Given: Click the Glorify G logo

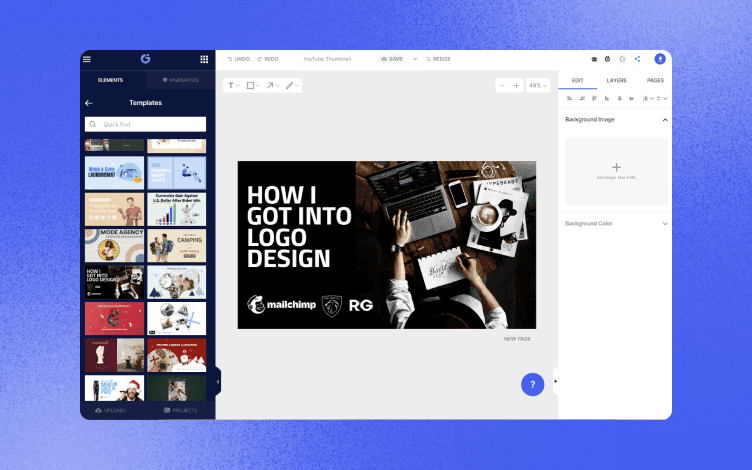Looking at the screenshot, I should pyautogui.click(x=145, y=59).
